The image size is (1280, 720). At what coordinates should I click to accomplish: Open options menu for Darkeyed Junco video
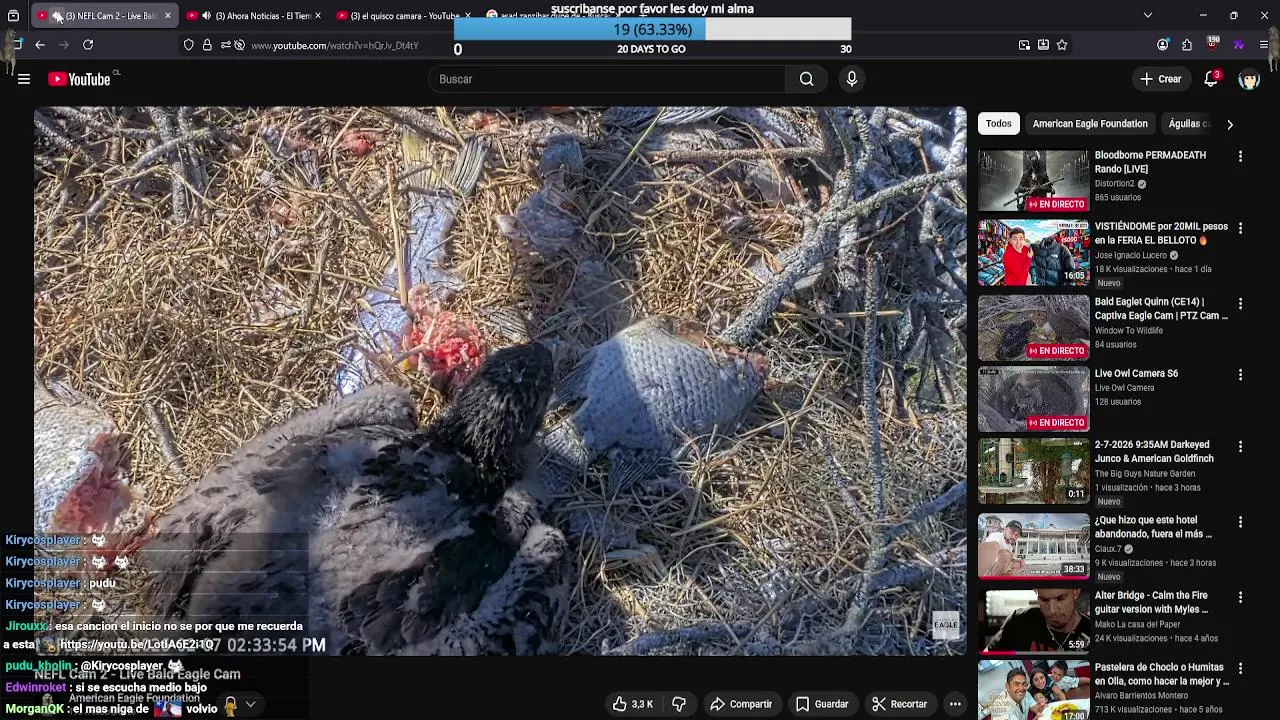coord(1240,446)
